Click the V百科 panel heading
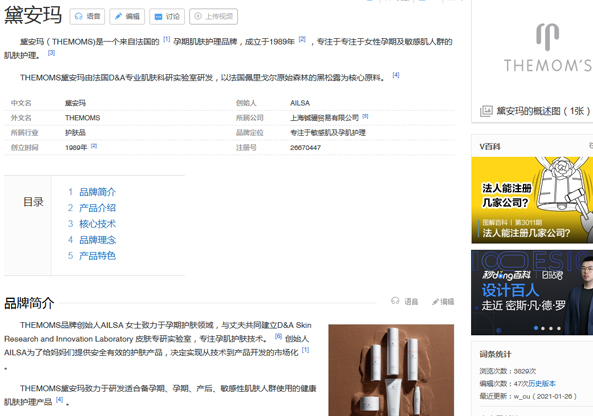Screen dimensions: 593x416 (x=490, y=147)
